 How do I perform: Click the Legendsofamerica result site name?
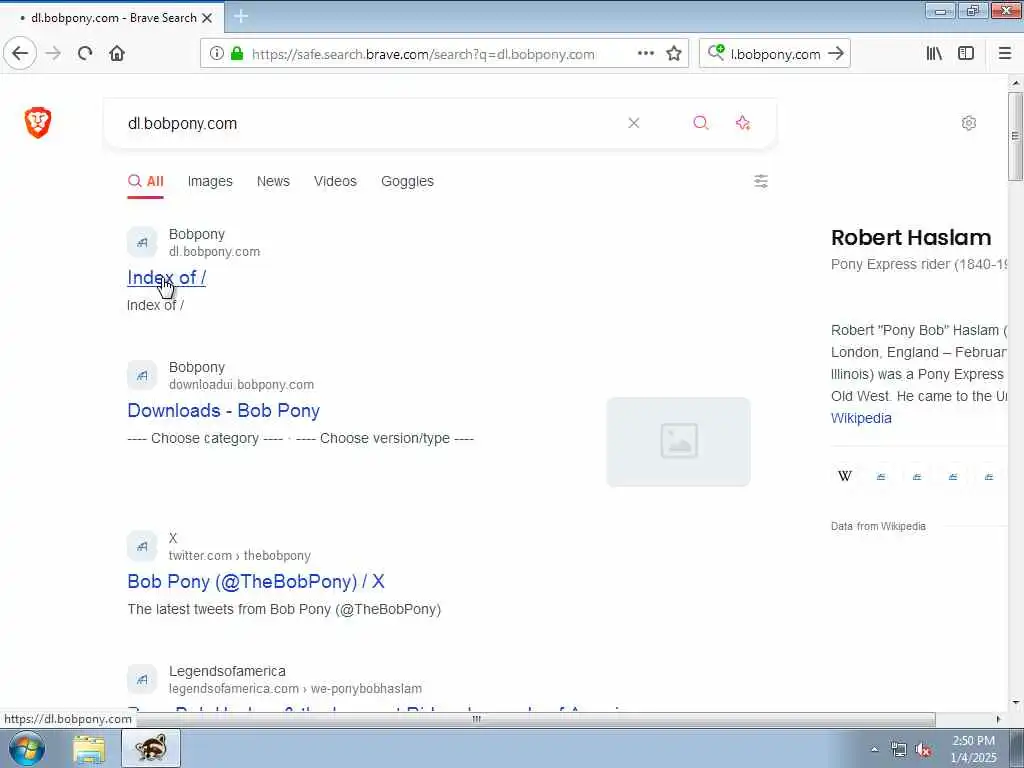click(227, 671)
